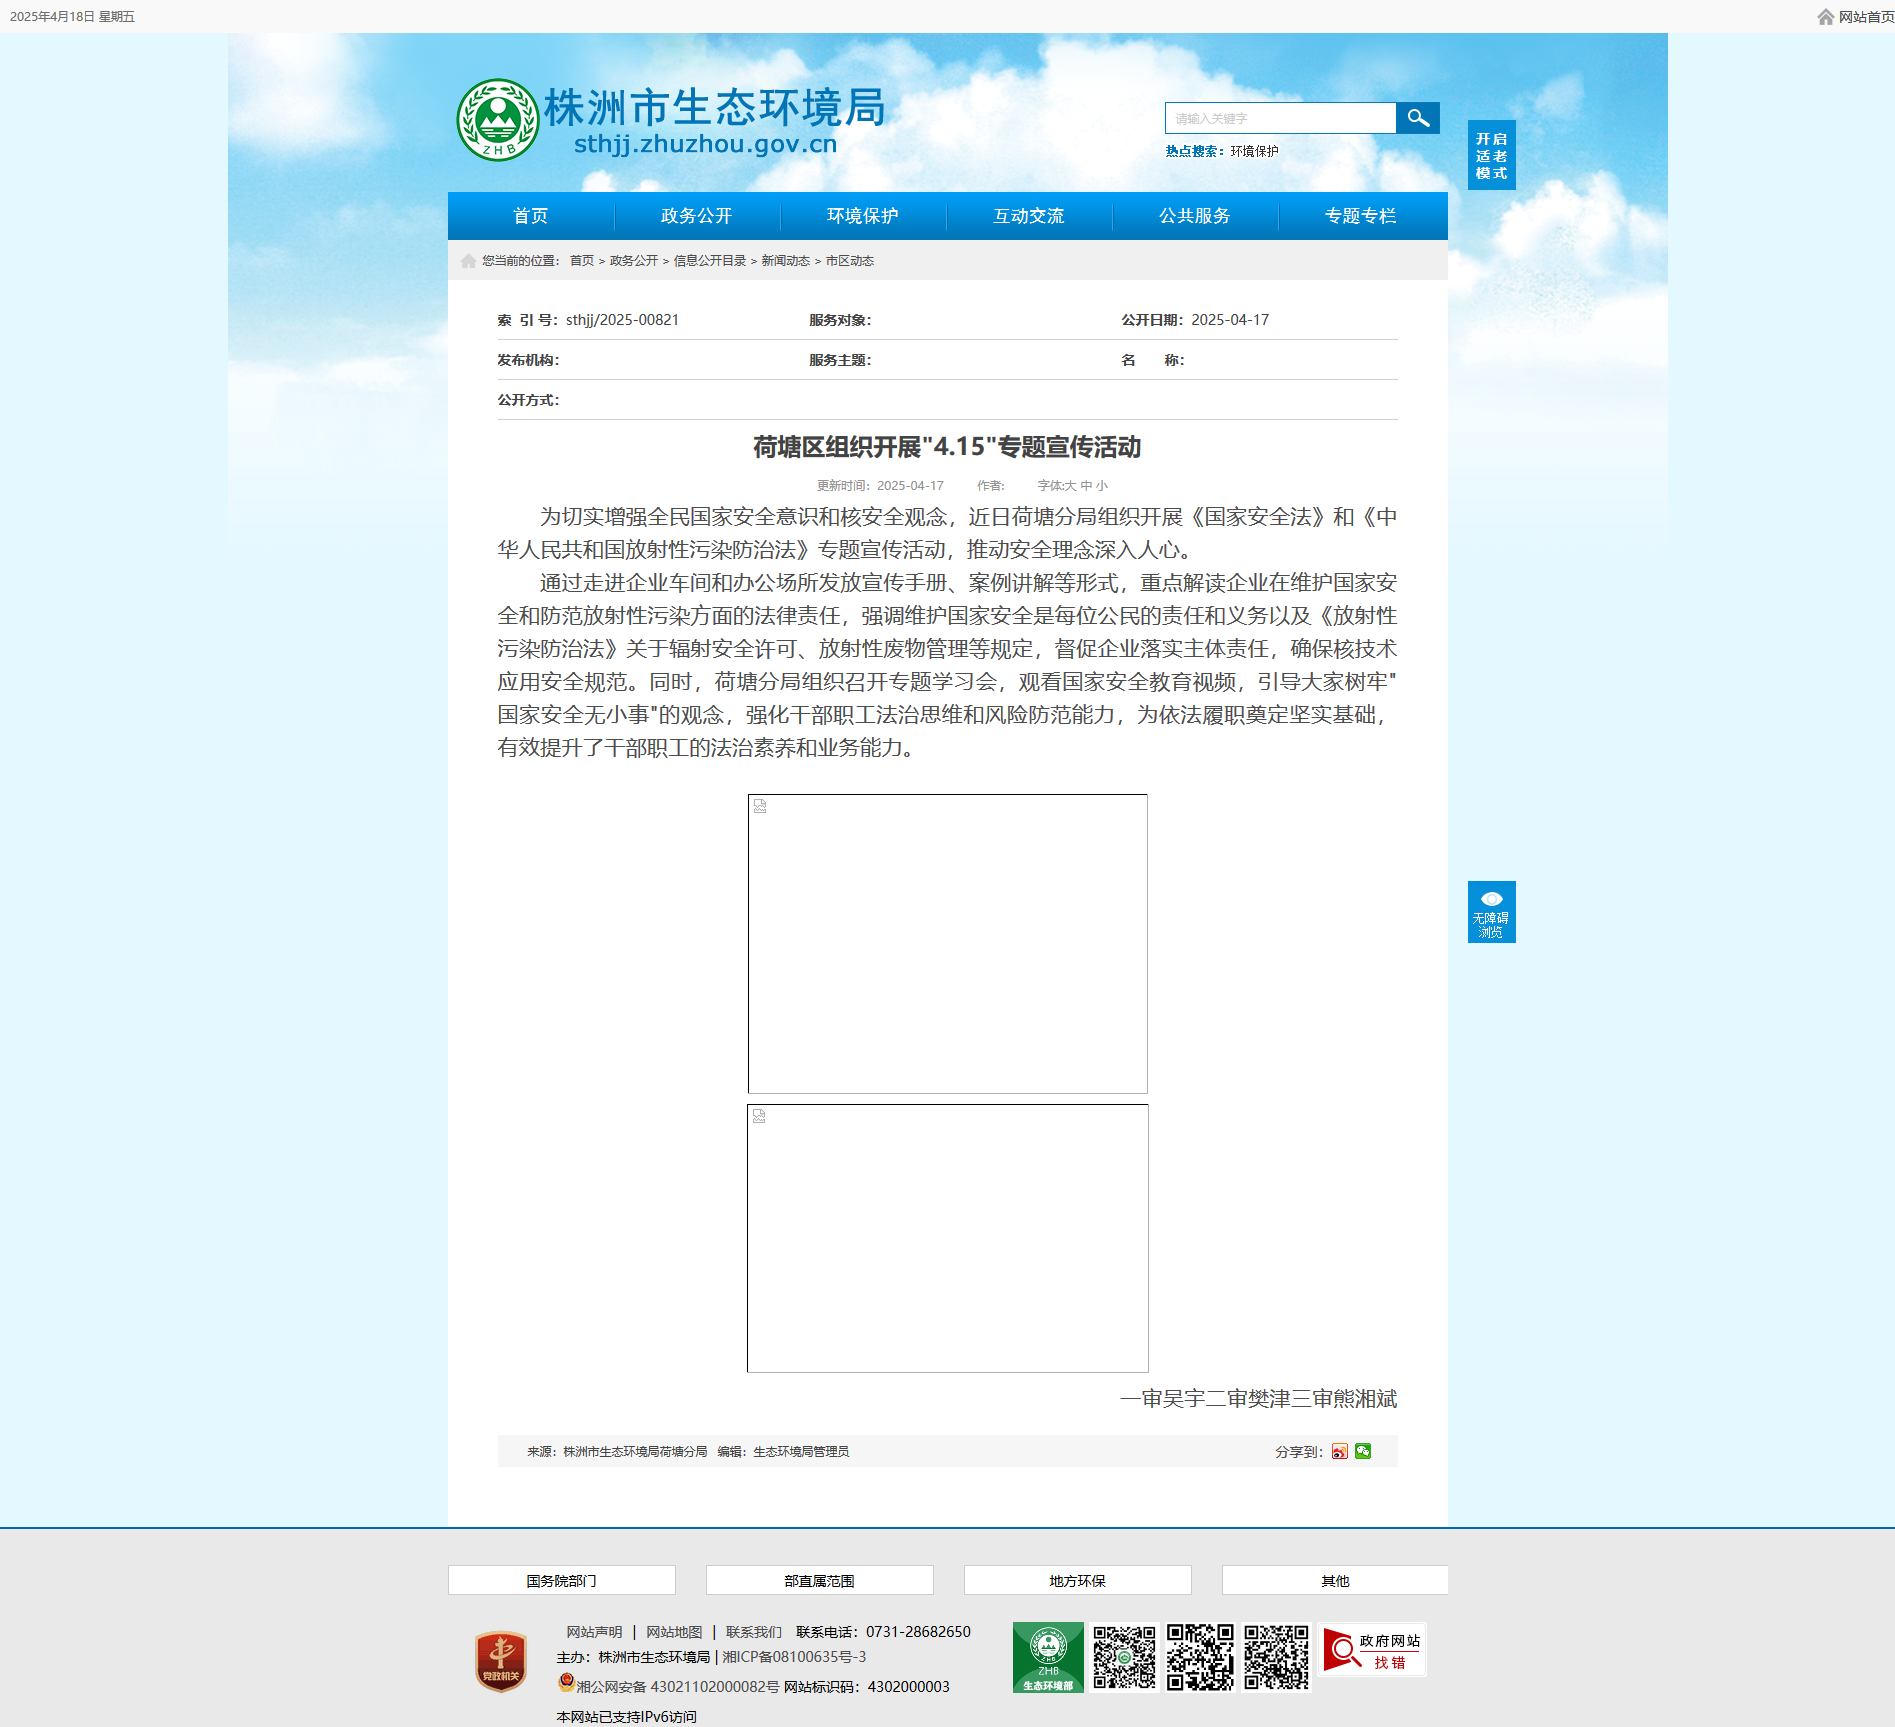The width and height of the screenshot is (1895, 1727).
Task: Expand the 部直属范围 links dropdown
Action: click(x=819, y=1580)
